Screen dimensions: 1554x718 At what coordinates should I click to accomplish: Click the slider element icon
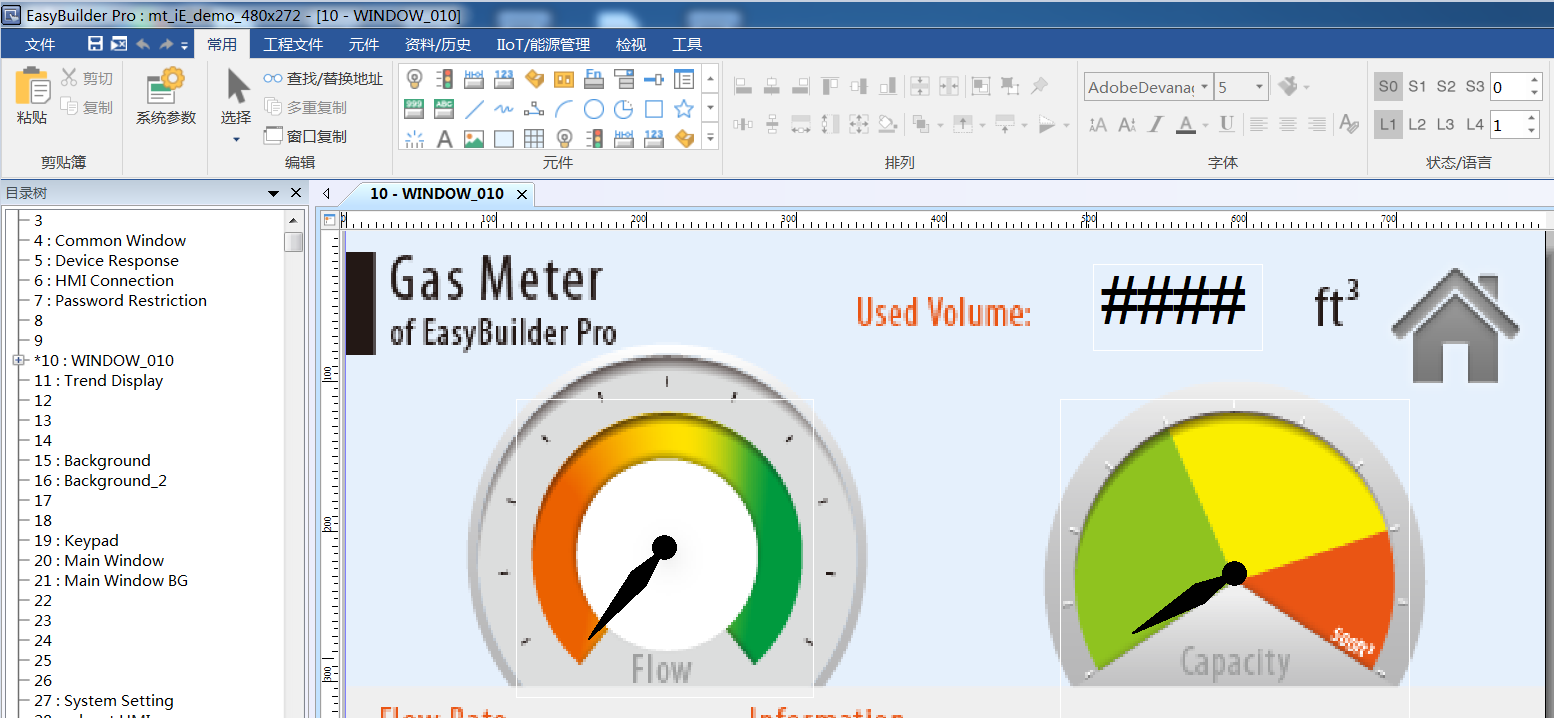(654, 79)
